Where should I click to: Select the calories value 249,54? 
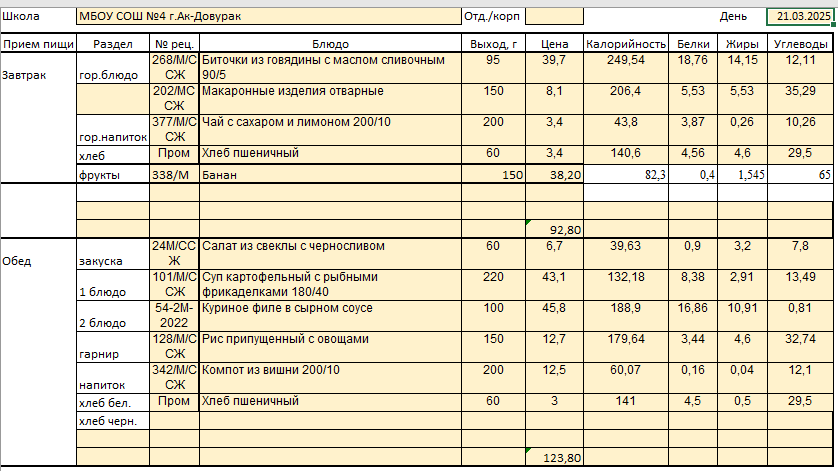(x=626, y=61)
